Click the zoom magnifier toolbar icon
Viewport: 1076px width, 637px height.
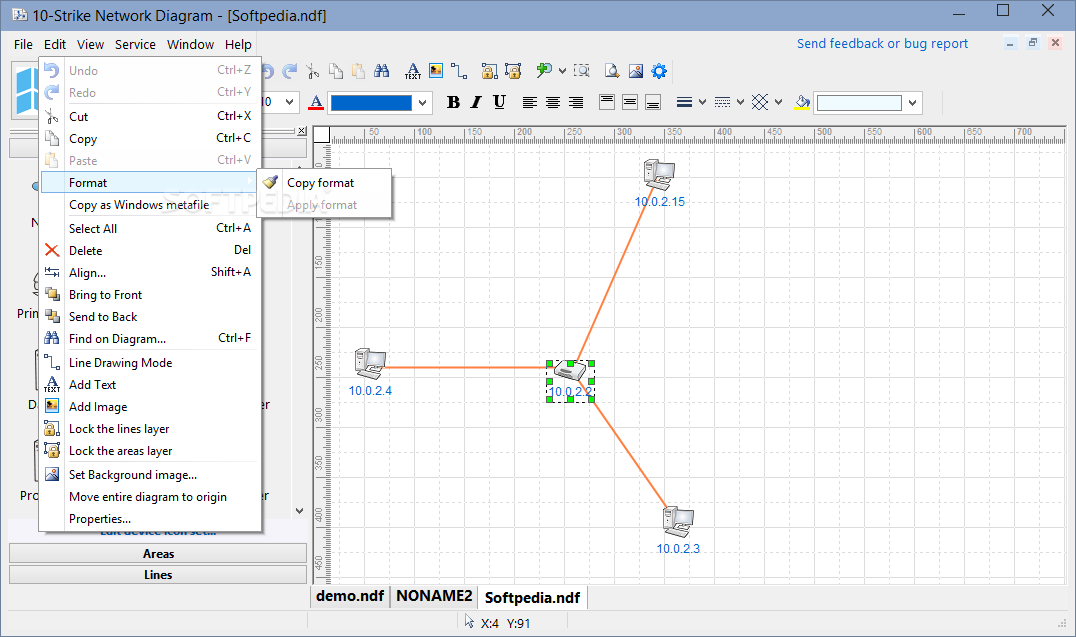point(544,70)
